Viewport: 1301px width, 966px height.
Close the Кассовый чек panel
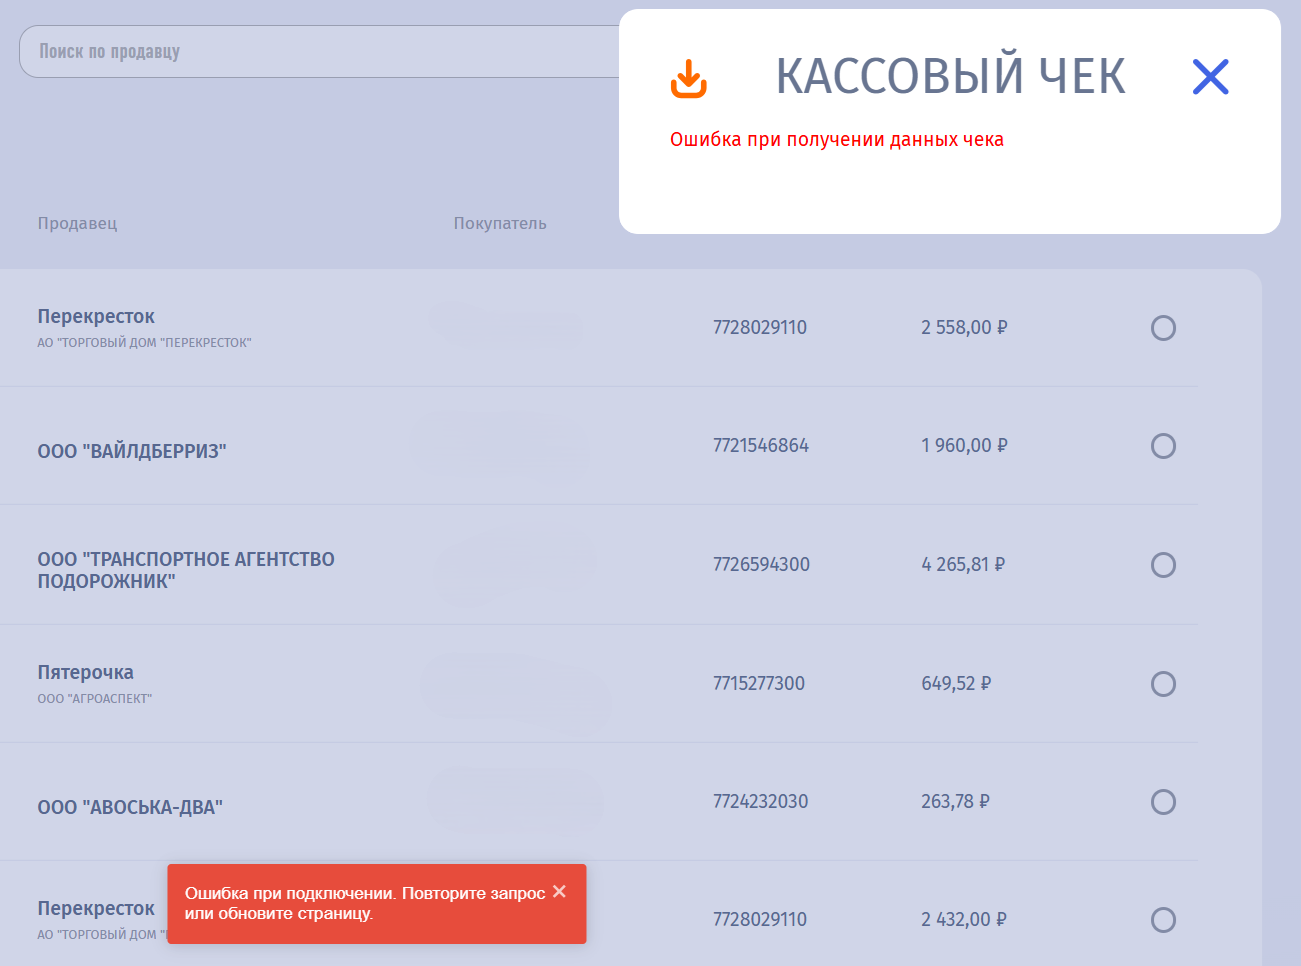pos(1210,77)
